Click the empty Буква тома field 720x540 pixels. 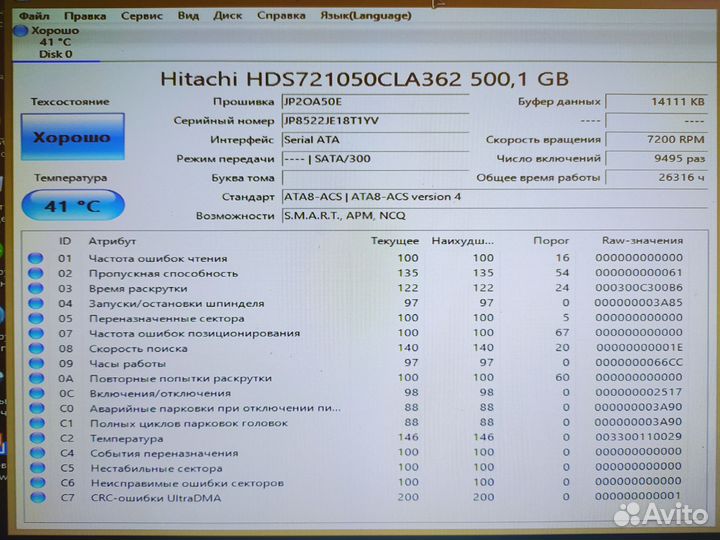click(375, 178)
